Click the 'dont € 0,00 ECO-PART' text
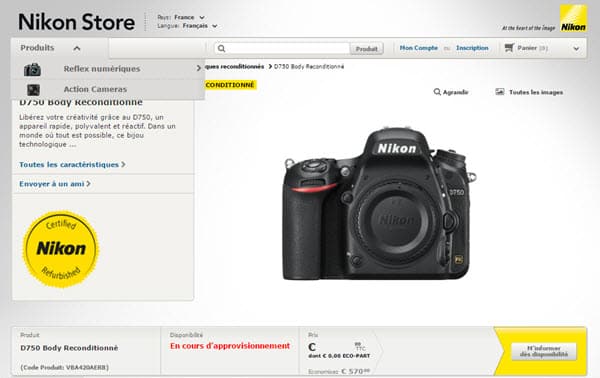The width and height of the screenshot is (600, 378). tap(339, 356)
